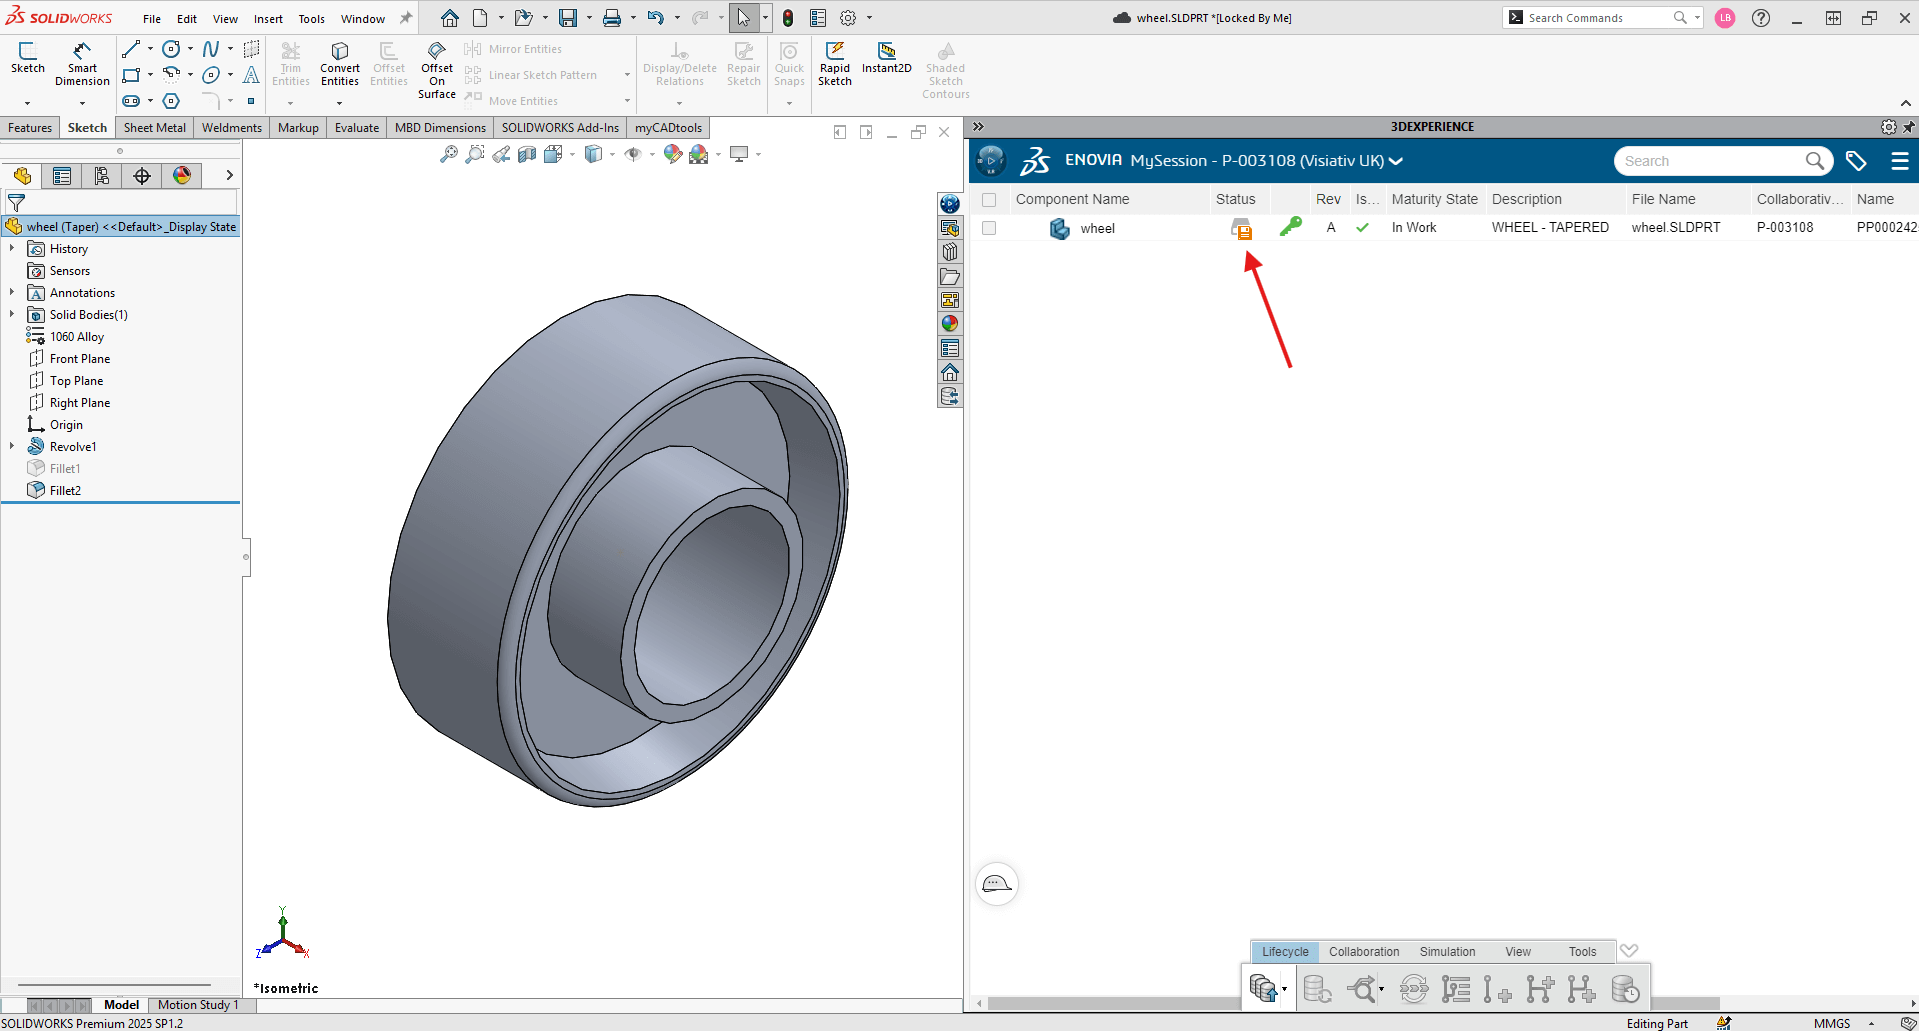Select the header checkbox above Component Name
Image resolution: width=1919 pixels, height=1031 pixels.
point(989,199)
